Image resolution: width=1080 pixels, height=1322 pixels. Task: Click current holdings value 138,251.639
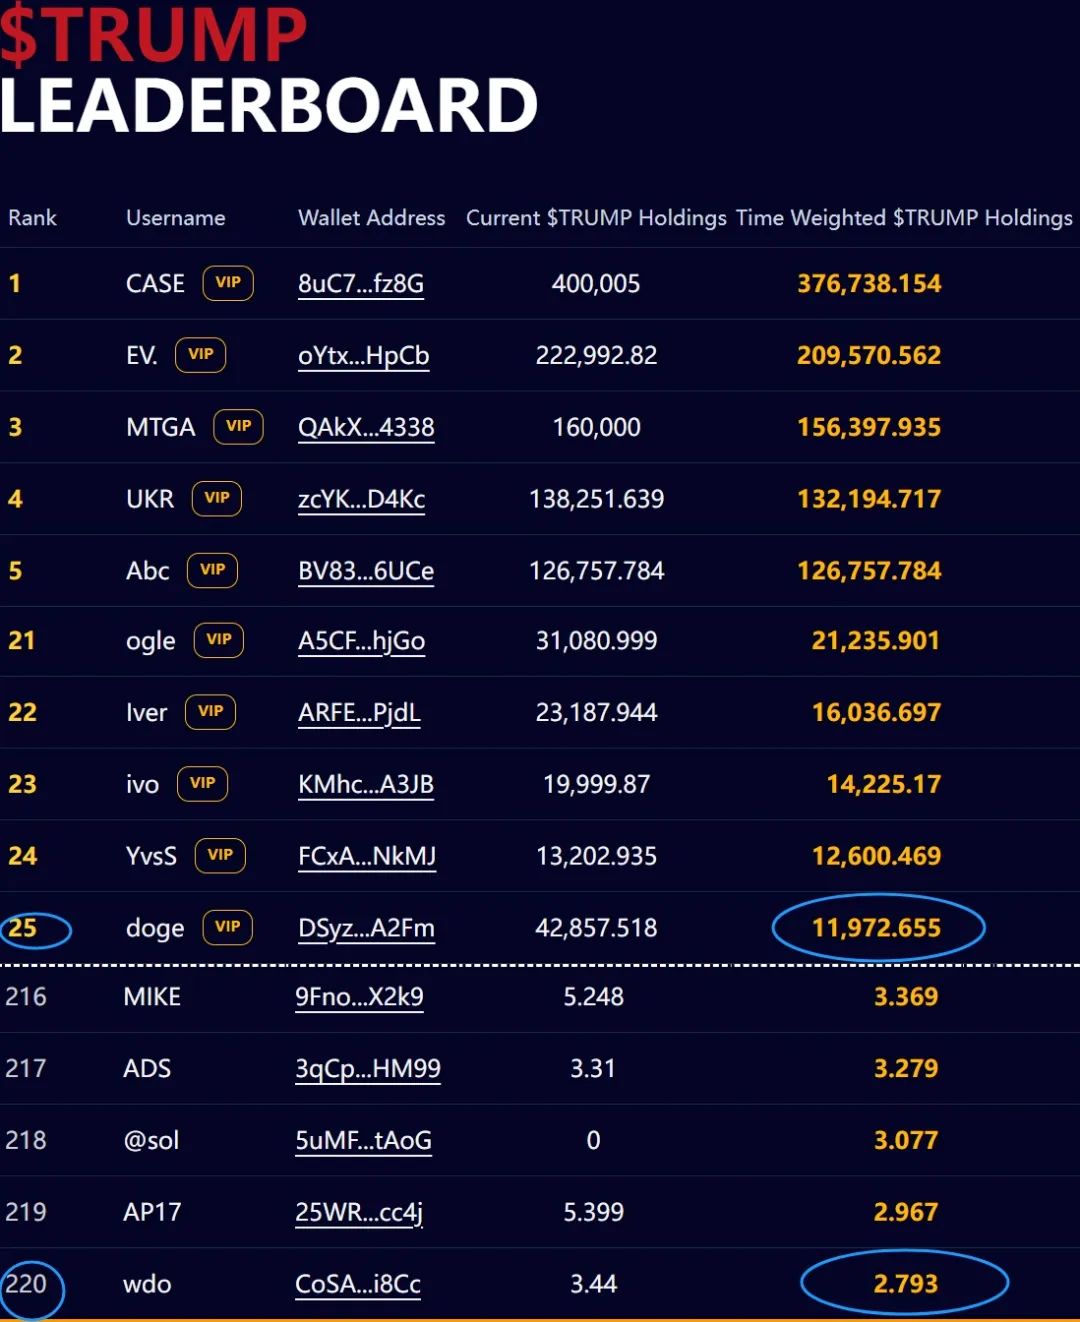[596, 499]
